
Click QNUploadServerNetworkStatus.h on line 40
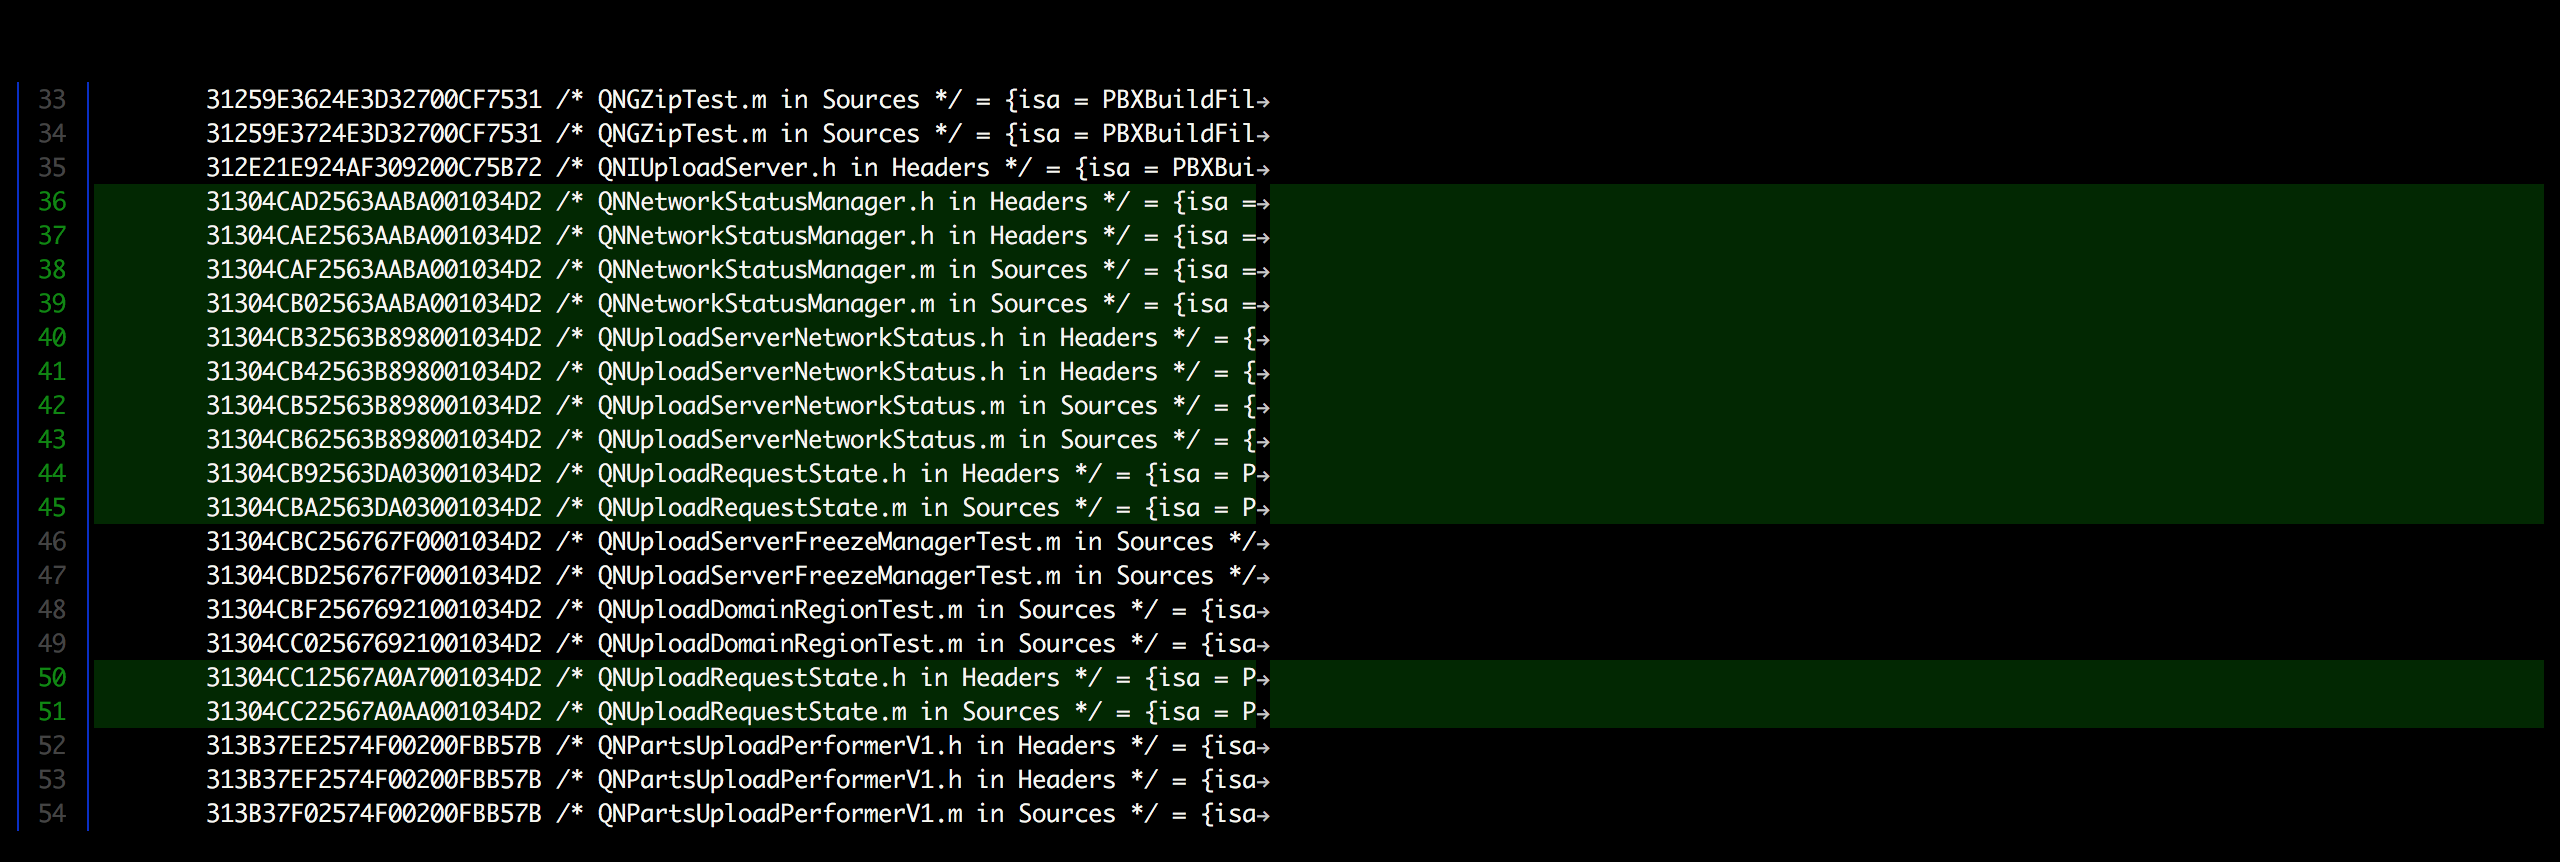[801, 338]
